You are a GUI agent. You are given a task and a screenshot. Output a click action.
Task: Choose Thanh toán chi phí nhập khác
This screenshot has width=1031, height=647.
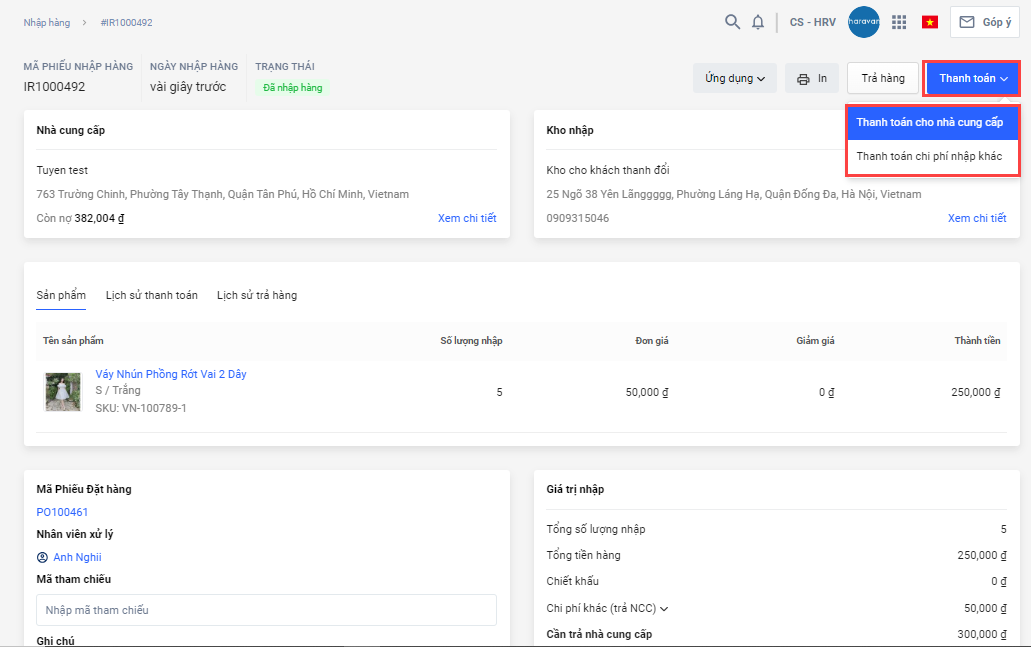[x=929, y=156]
